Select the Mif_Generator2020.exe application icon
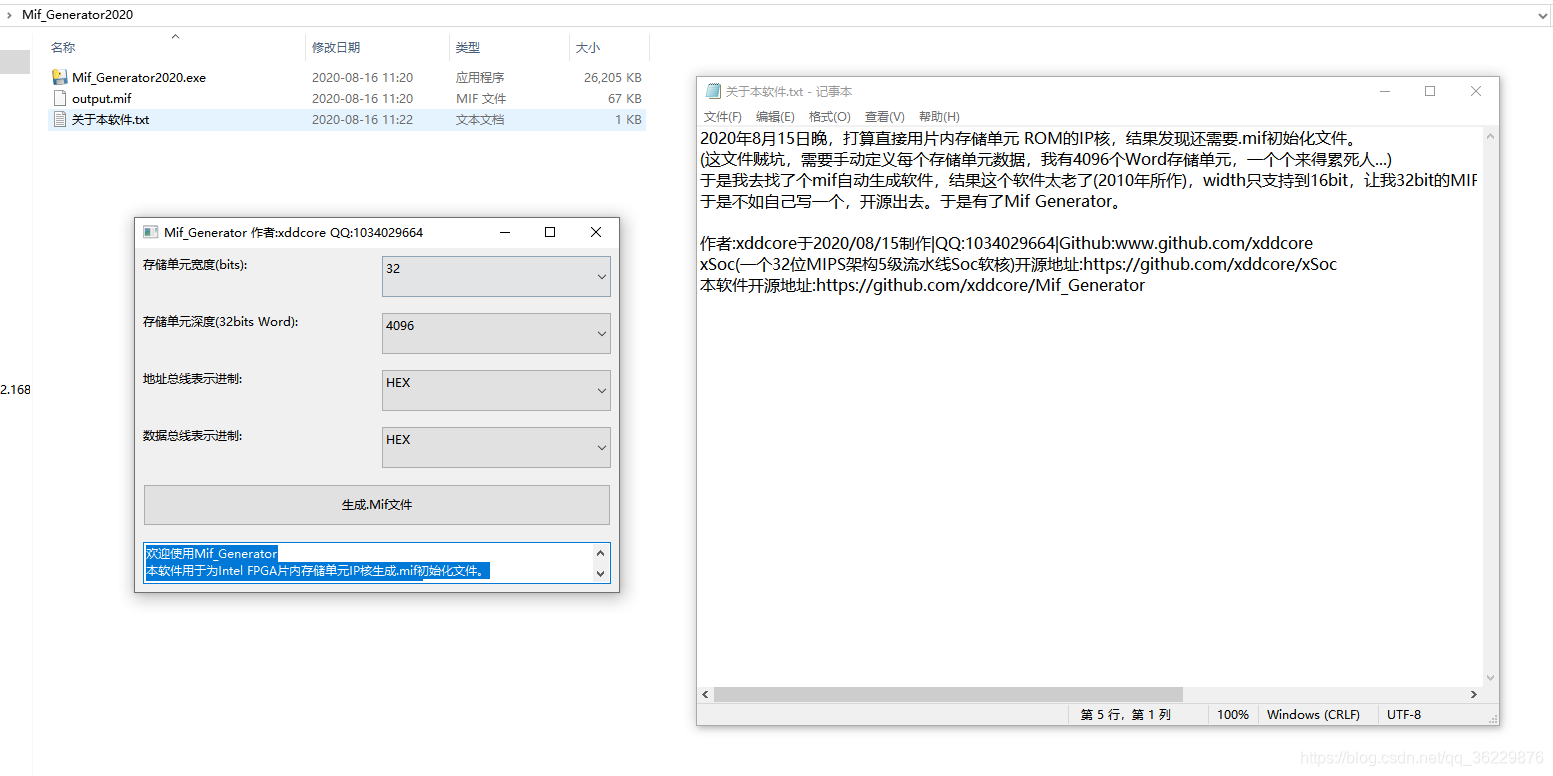Screen dimensions: 1553x776 (60, 77)
